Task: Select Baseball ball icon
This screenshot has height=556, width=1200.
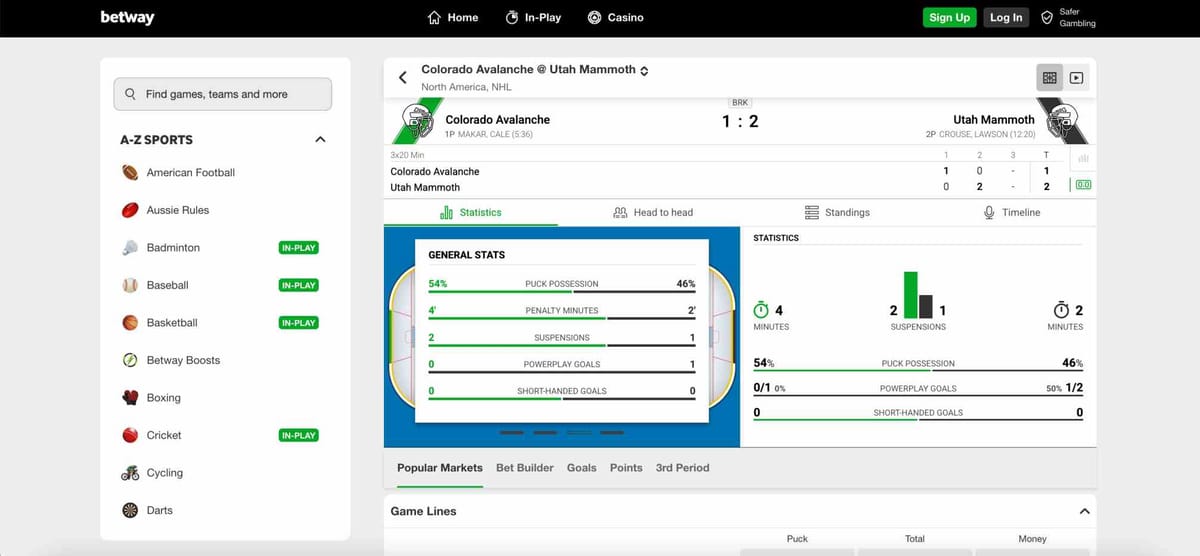Action: pos(130,285)
